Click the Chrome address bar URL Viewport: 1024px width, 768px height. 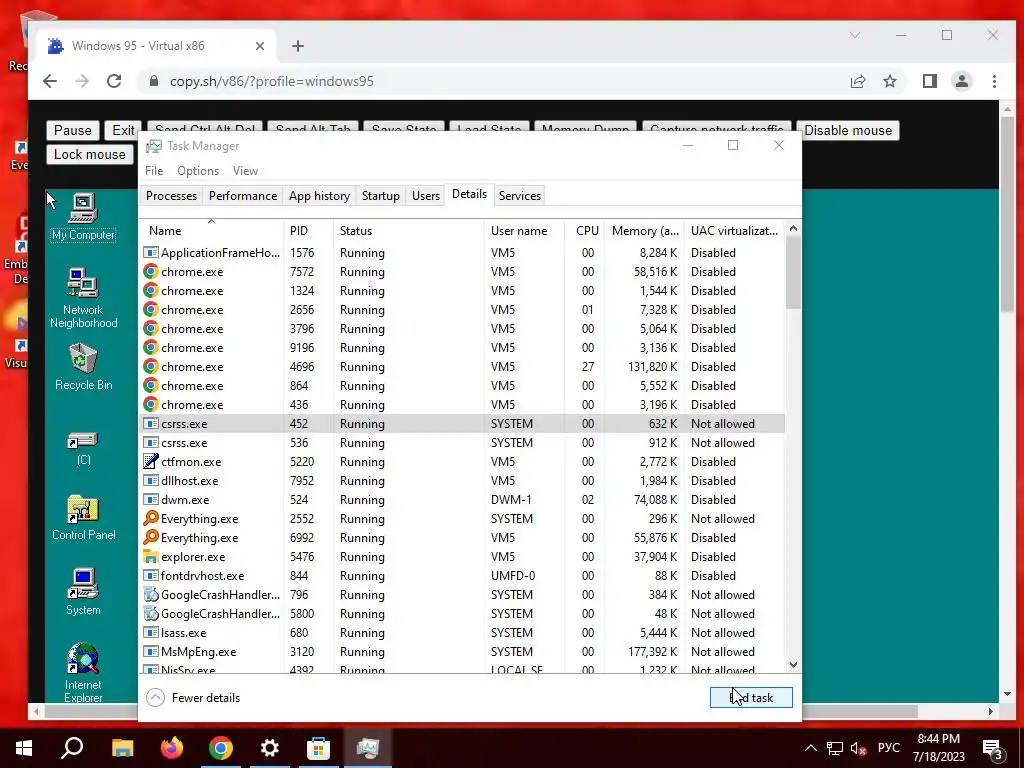pyautogui.click(x=272, y=81)
